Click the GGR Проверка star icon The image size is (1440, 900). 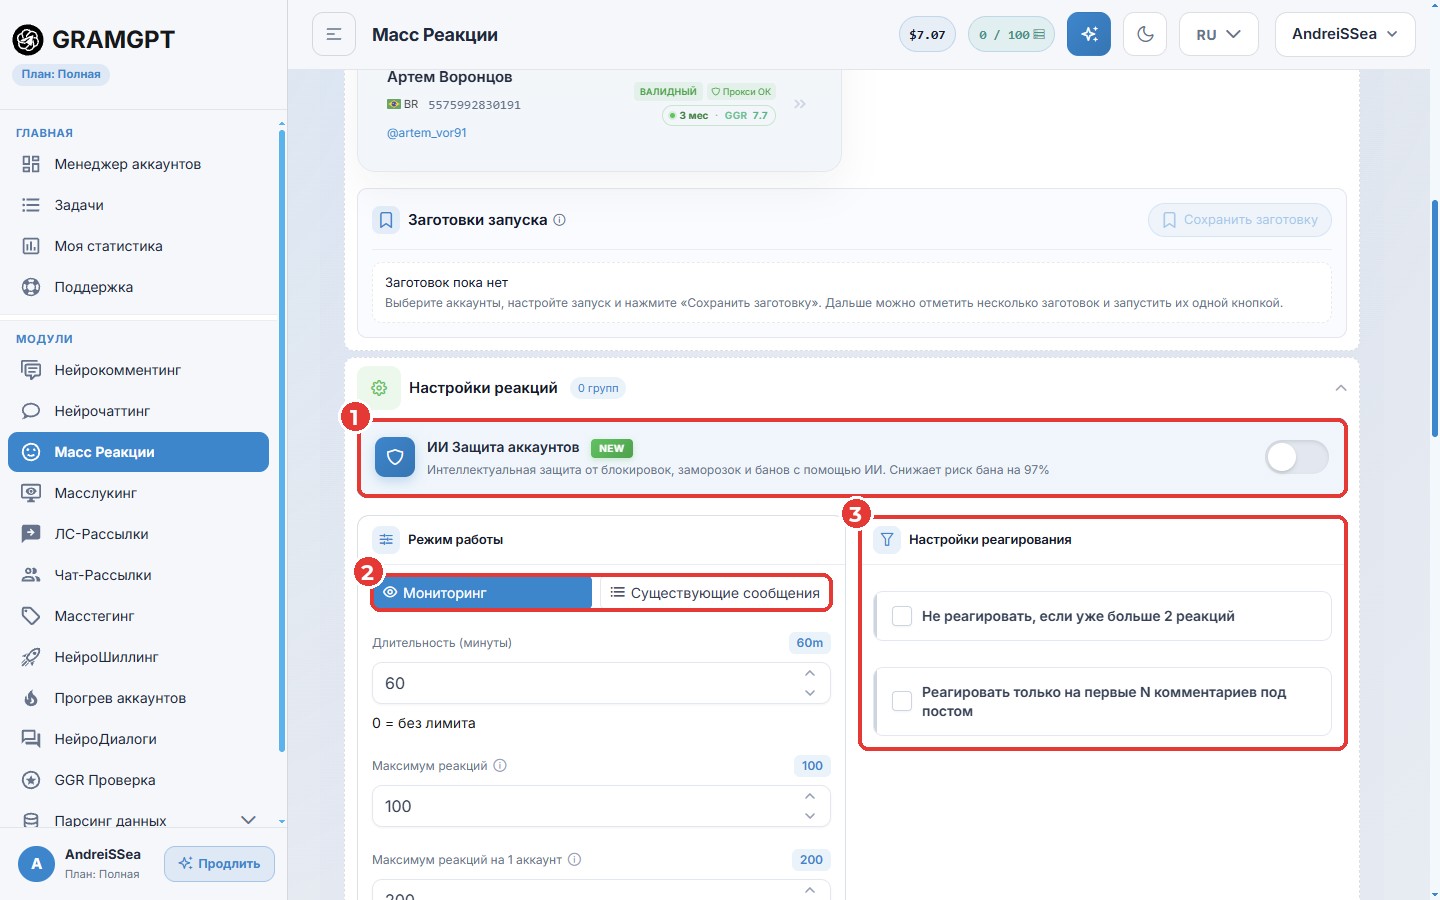[31, 780]
